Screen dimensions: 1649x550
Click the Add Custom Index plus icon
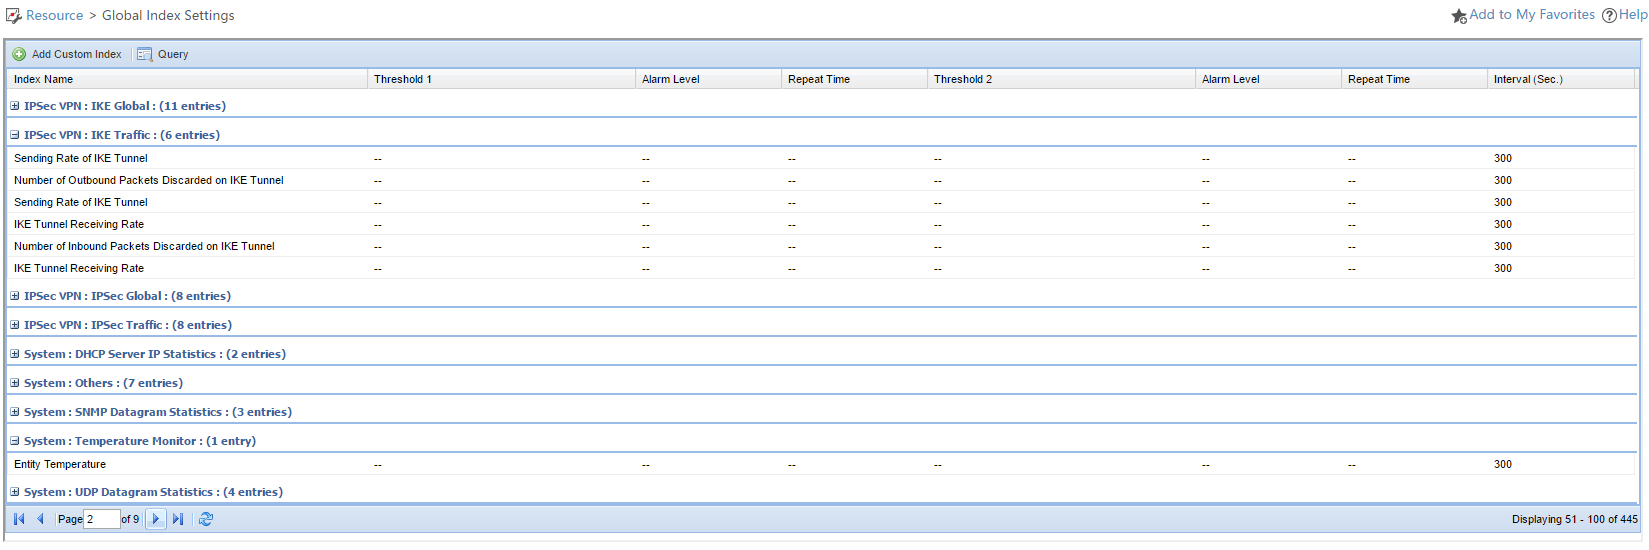(19, 54)
